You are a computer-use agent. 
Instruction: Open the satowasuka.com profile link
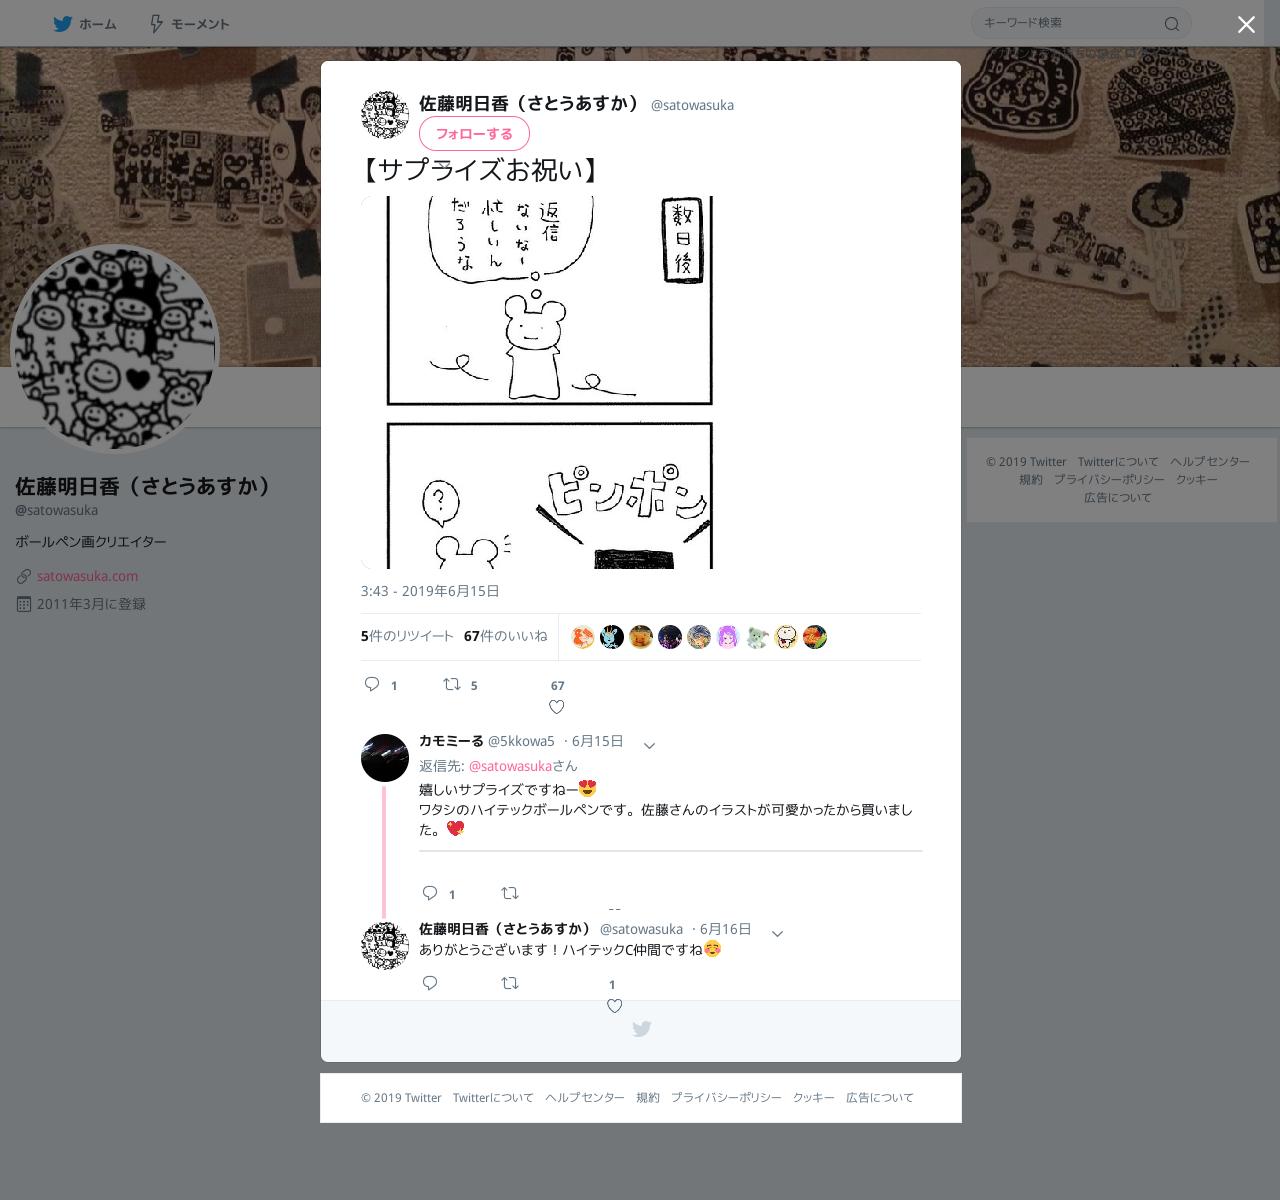click(x=88, y=576)
